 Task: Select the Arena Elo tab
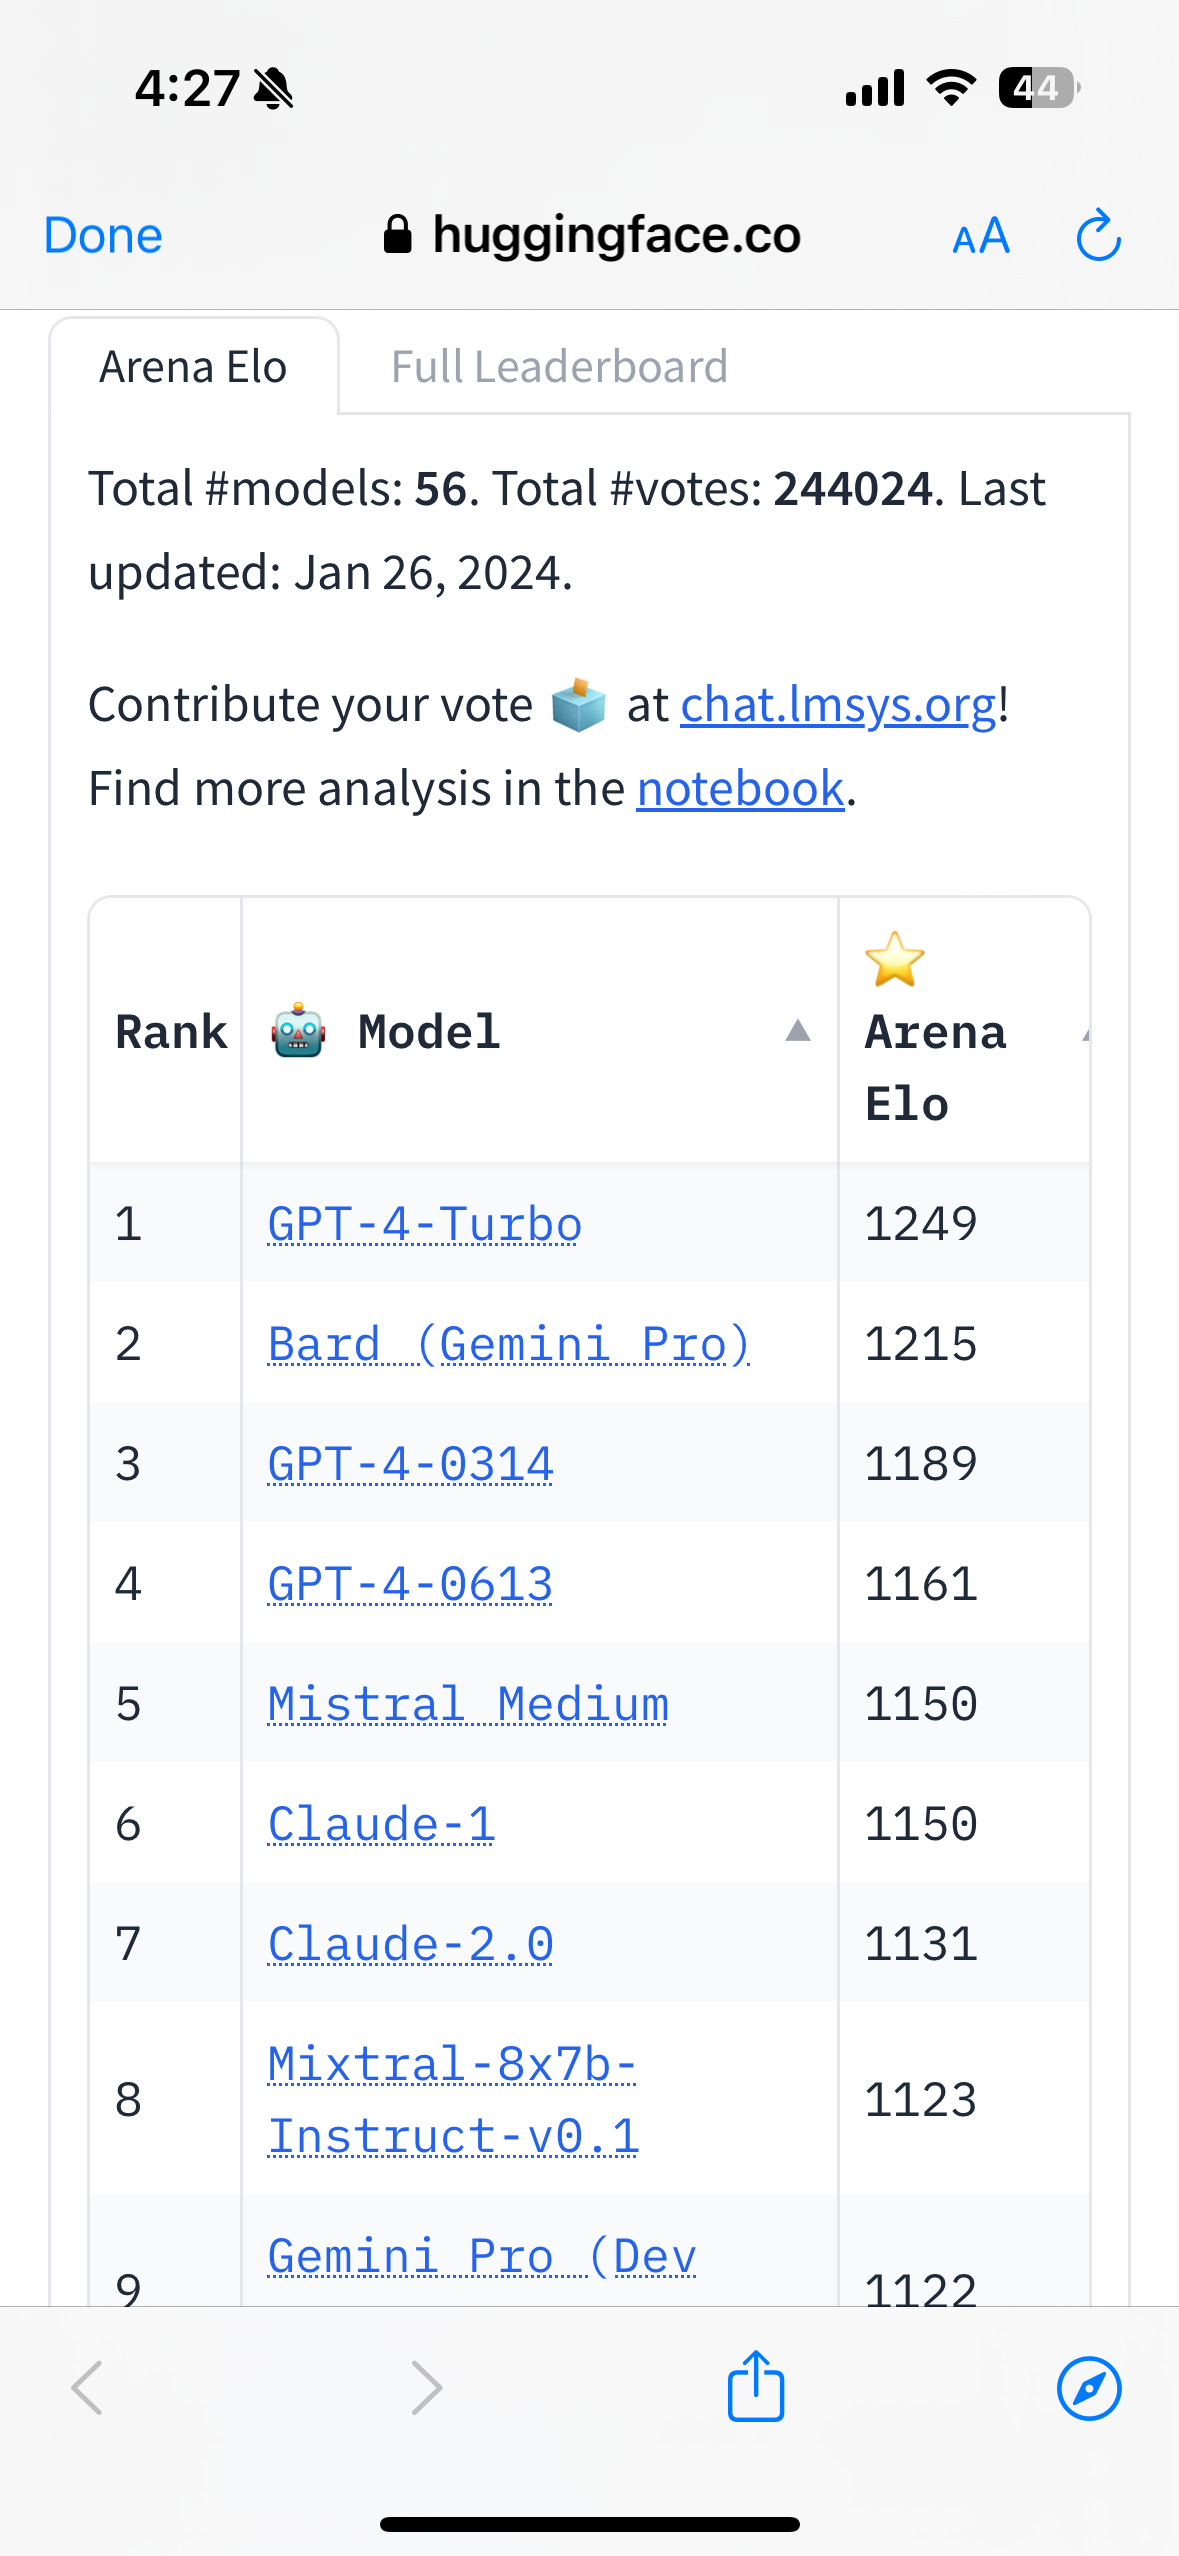coord(194,366)
